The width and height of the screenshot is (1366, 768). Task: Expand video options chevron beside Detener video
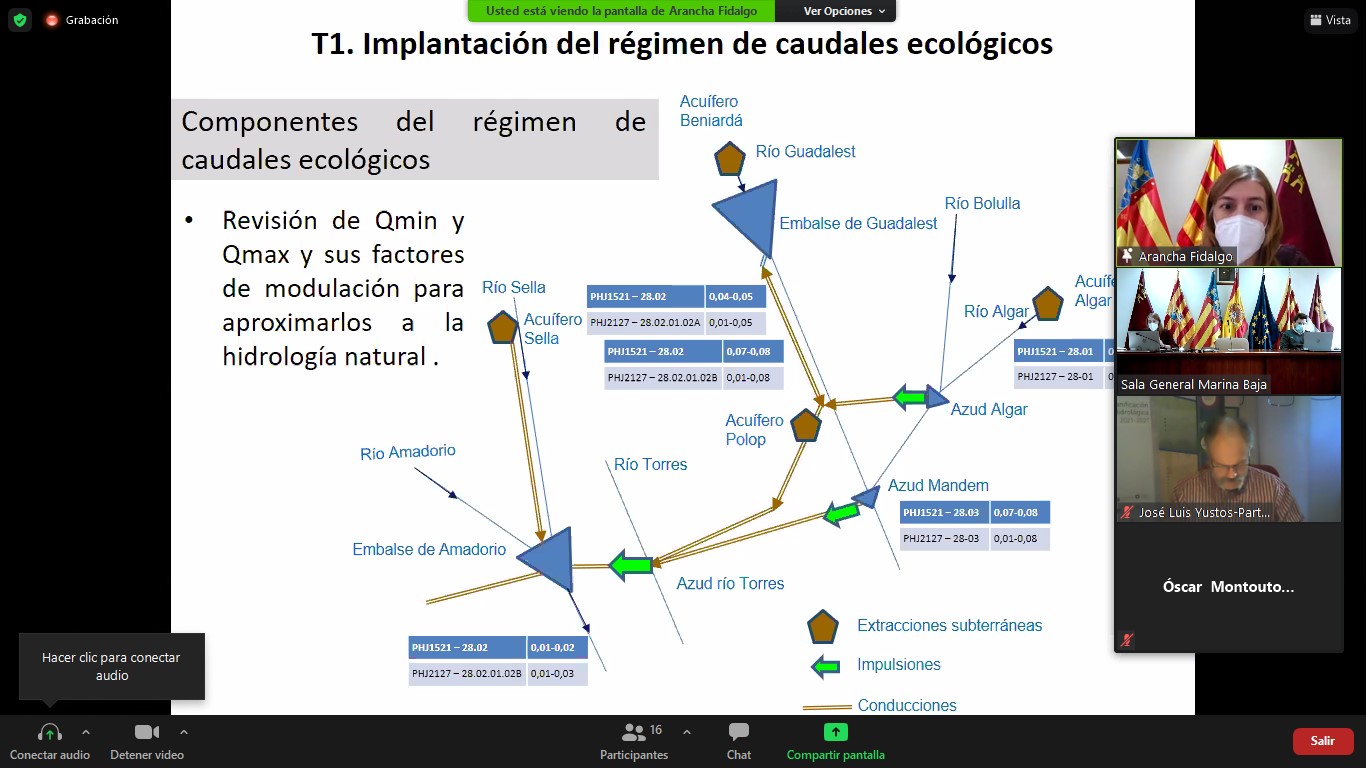tap(184, 732)
